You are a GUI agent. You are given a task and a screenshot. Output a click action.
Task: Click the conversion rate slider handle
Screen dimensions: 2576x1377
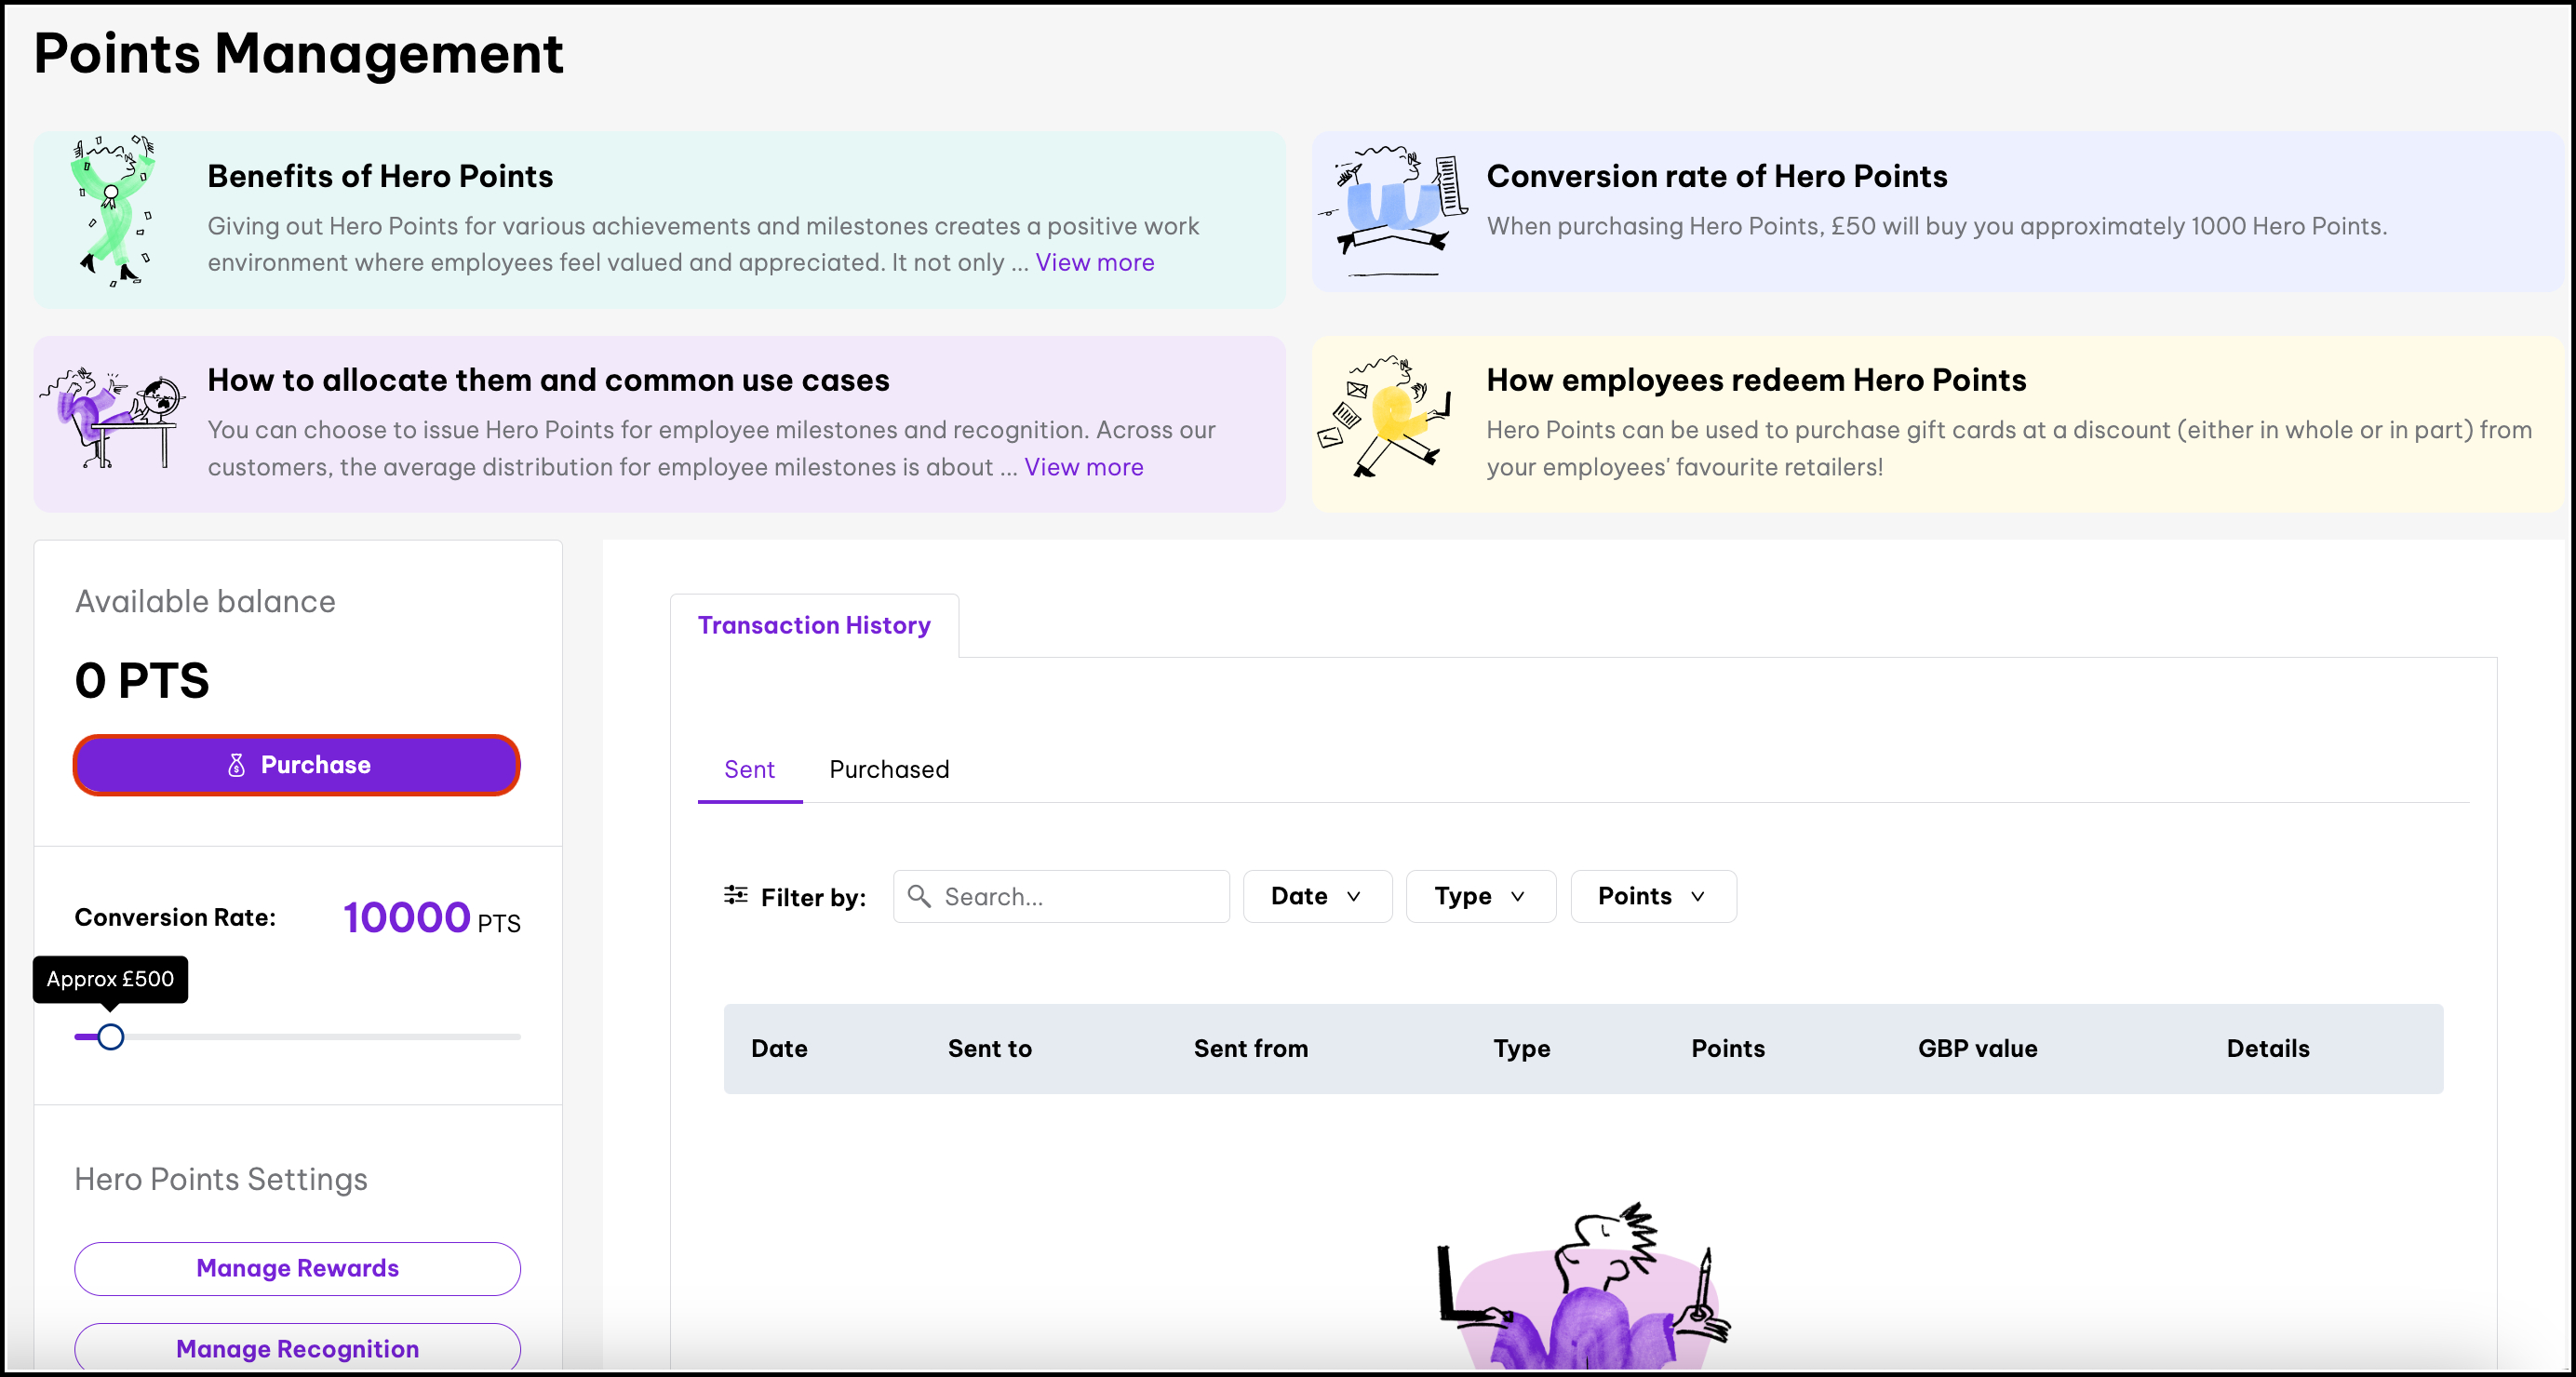[111, 1037]
